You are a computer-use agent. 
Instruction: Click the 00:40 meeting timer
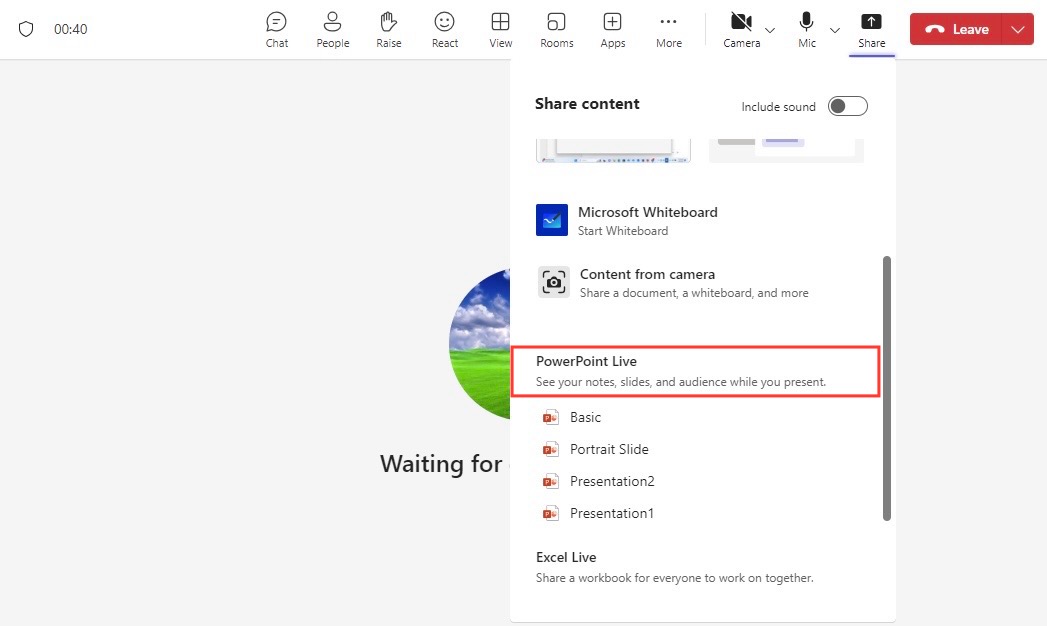pyautogui.click(x=70, y=29)
